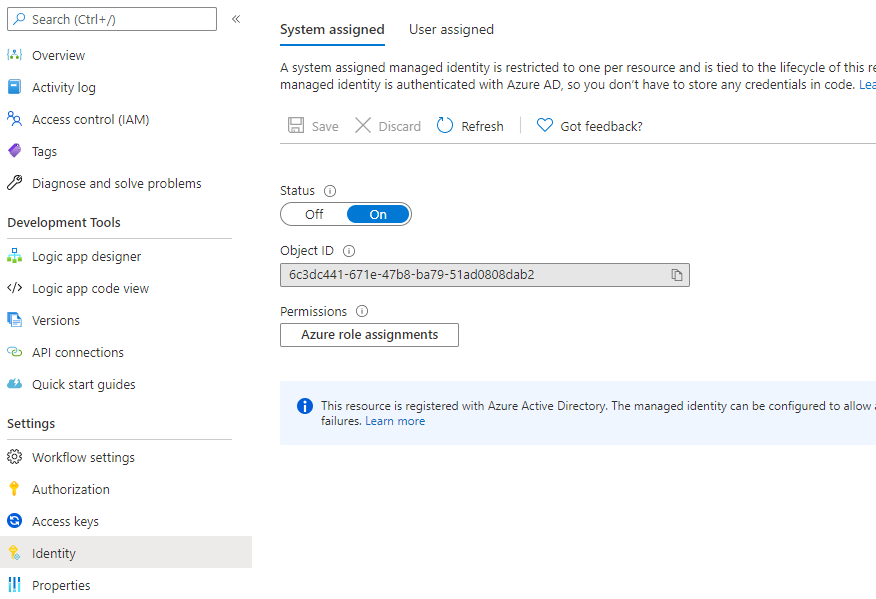Turn system assigned identity Off
Image resolution: width=876 pixels, height=599 pixels.
[x=314, y=215]
